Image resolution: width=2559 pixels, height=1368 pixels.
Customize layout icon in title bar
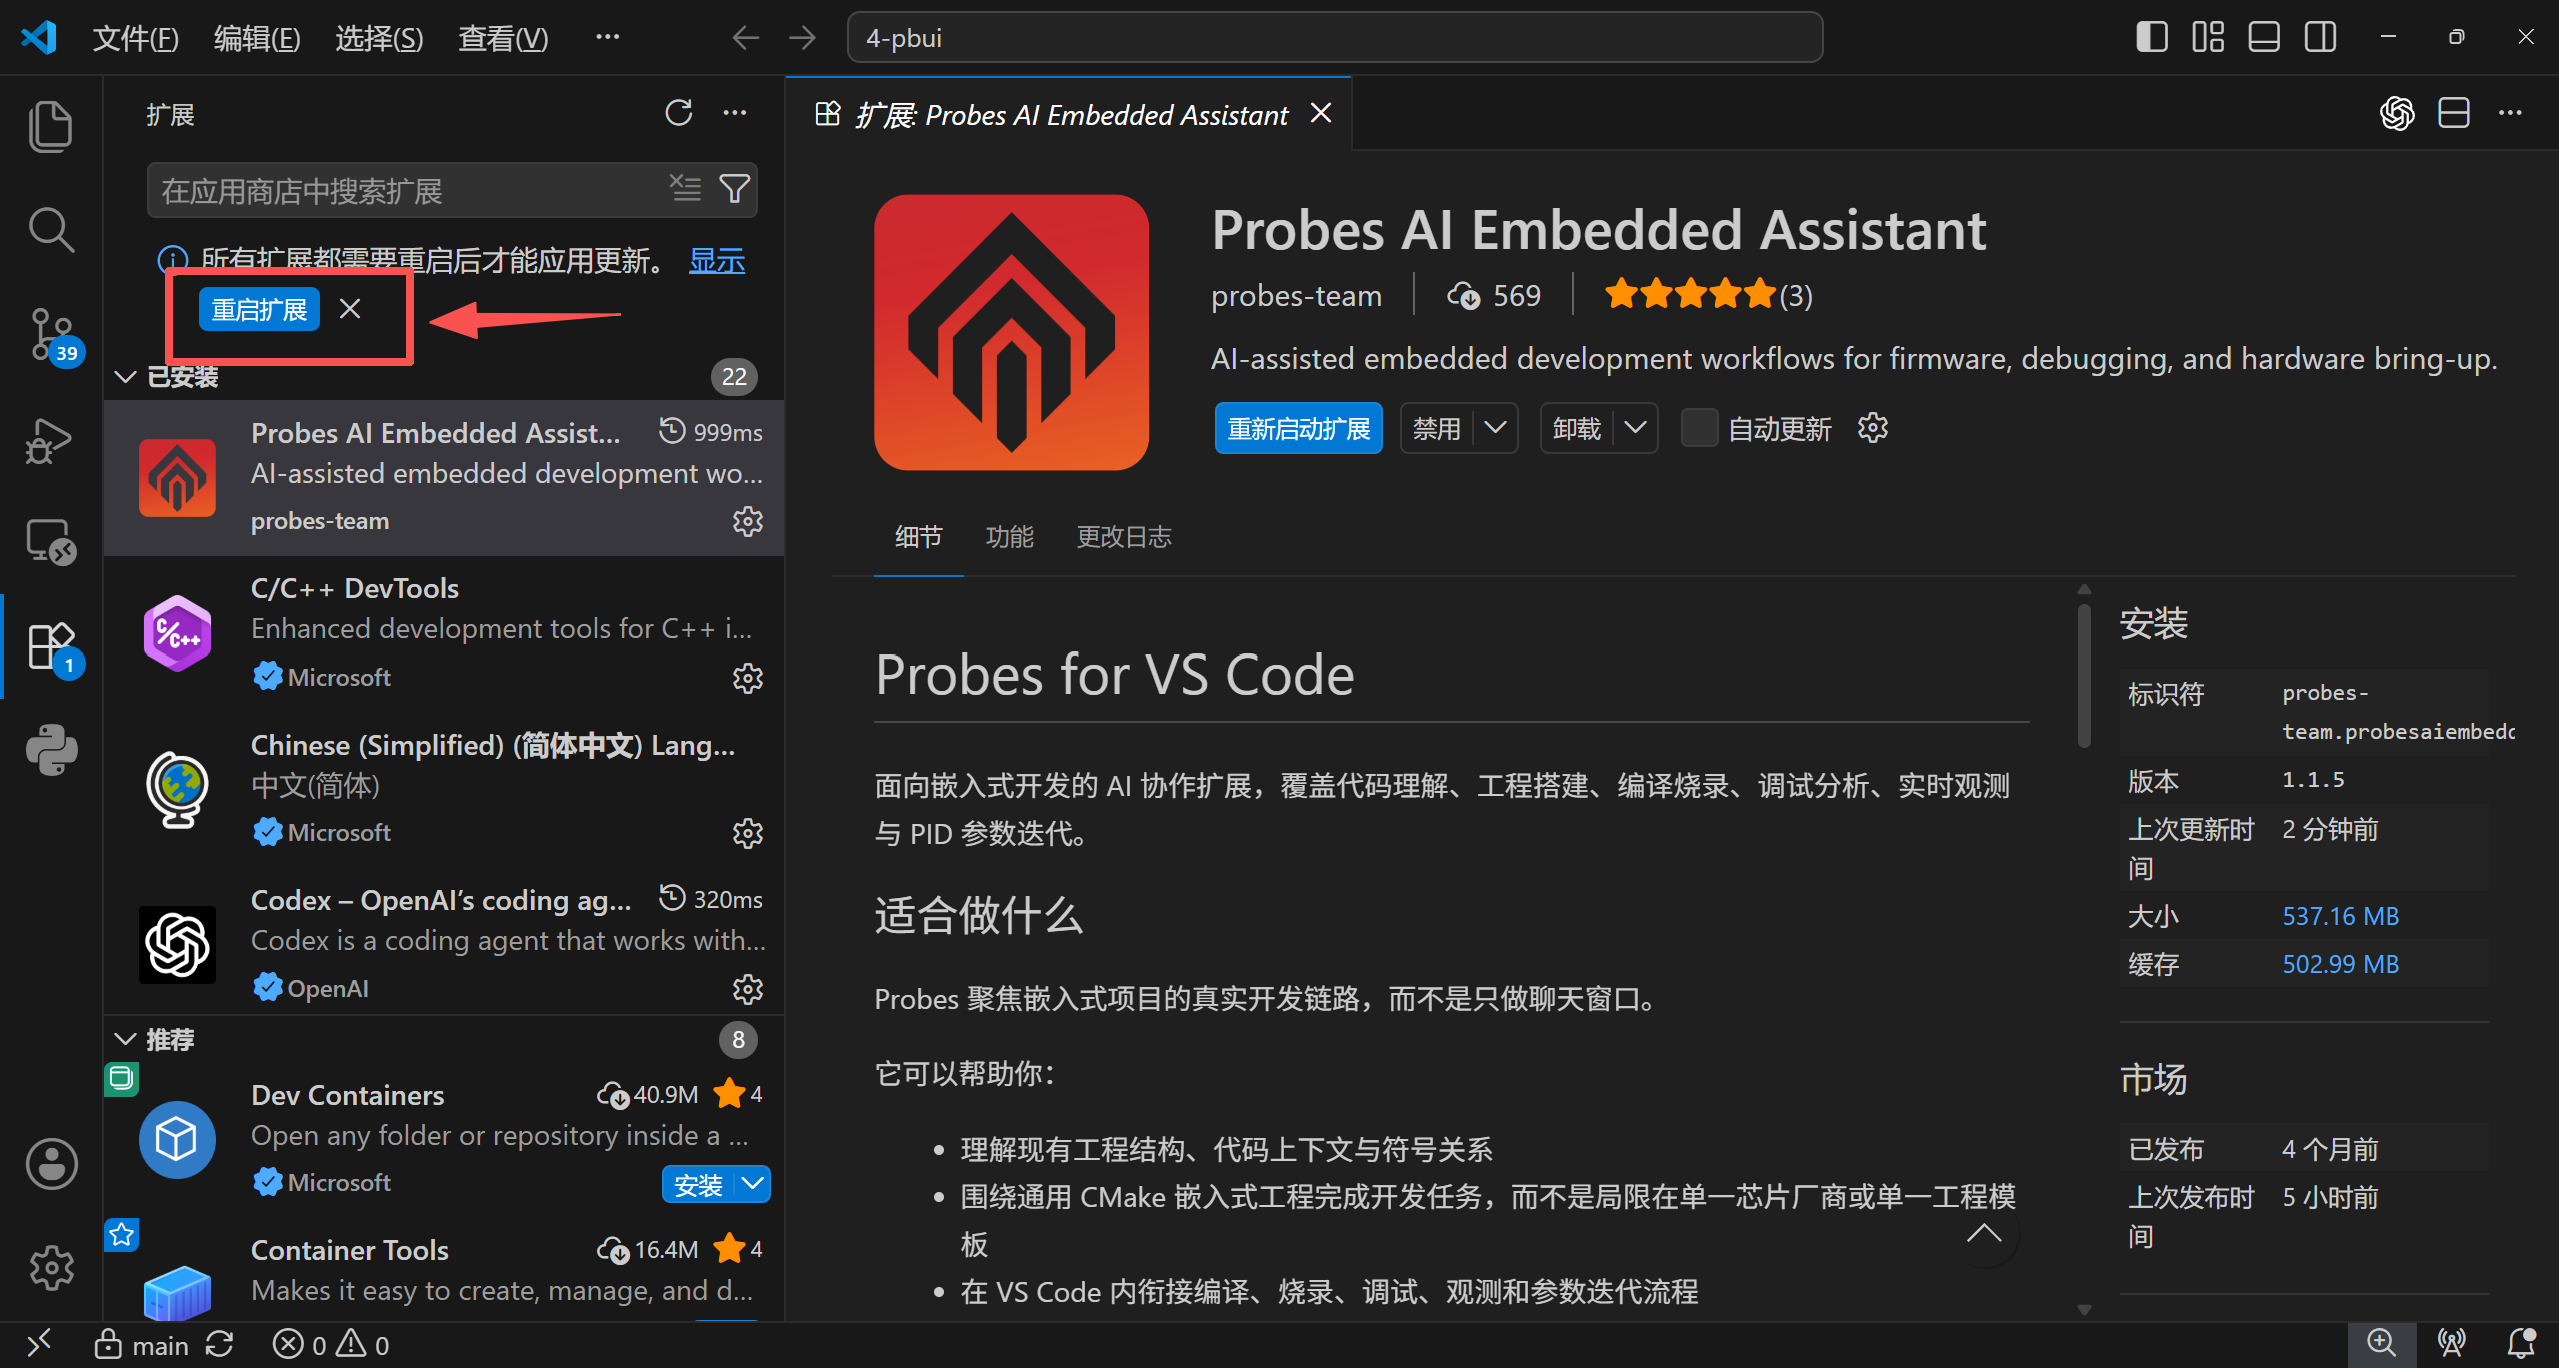tap(2208, 37)
